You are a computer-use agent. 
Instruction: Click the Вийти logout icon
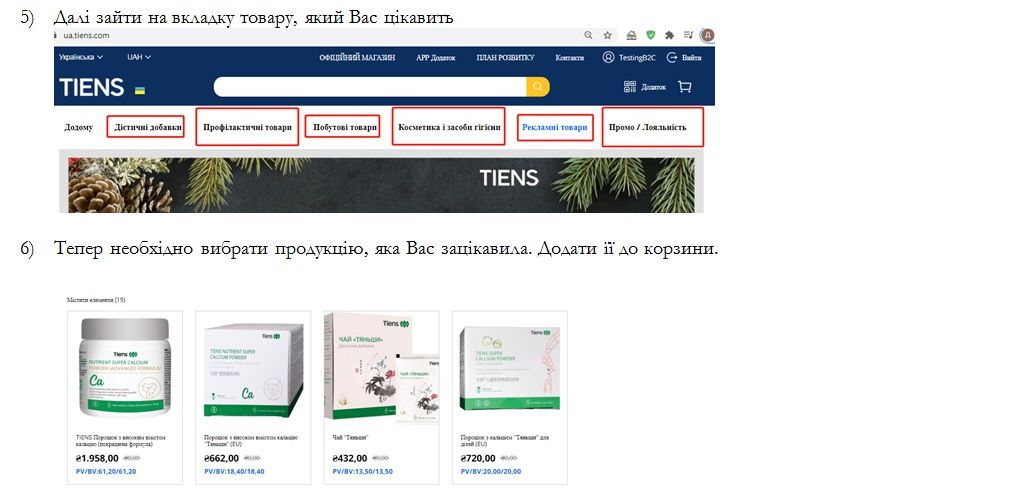click(x=672, y=57)
